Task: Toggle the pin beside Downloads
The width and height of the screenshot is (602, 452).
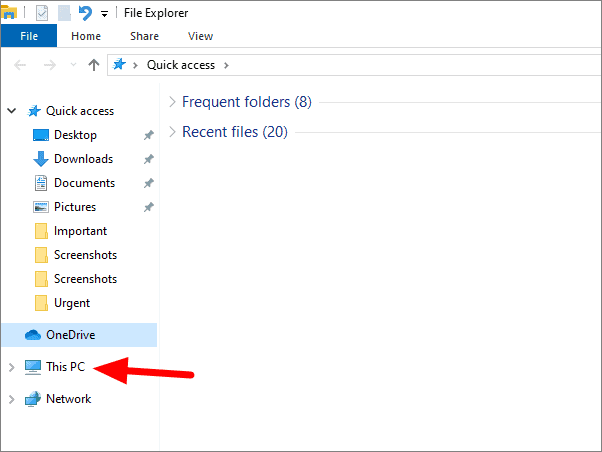Action: 149,159
